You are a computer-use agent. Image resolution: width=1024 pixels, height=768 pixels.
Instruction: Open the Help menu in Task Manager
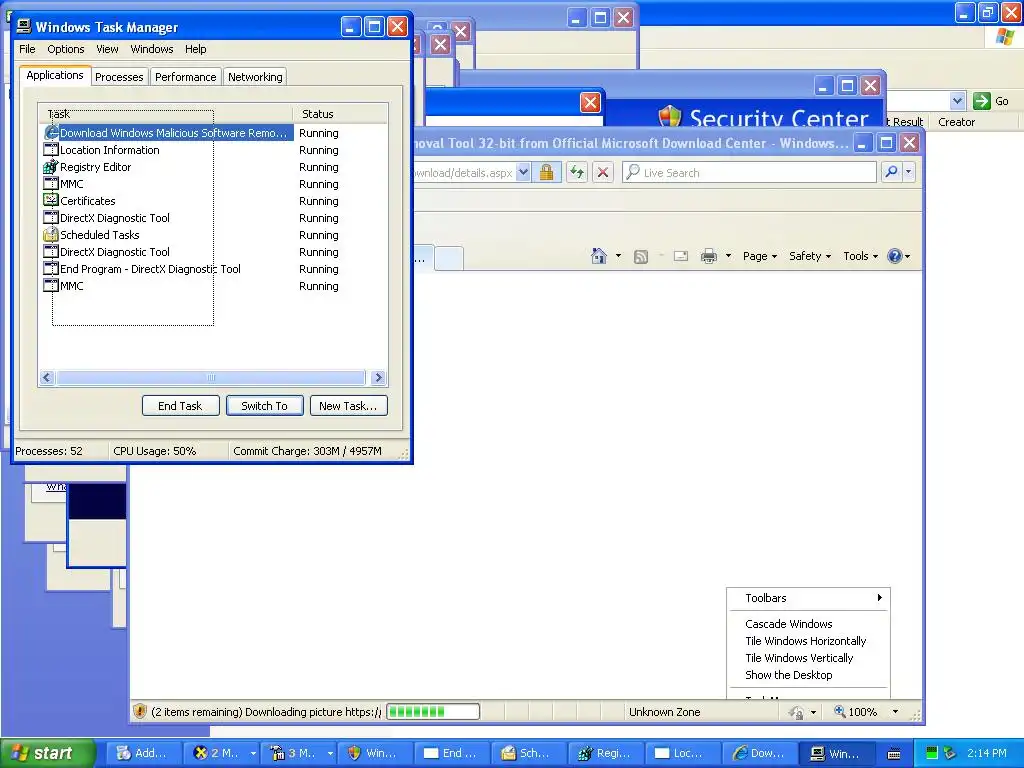(x=195, y=49)
